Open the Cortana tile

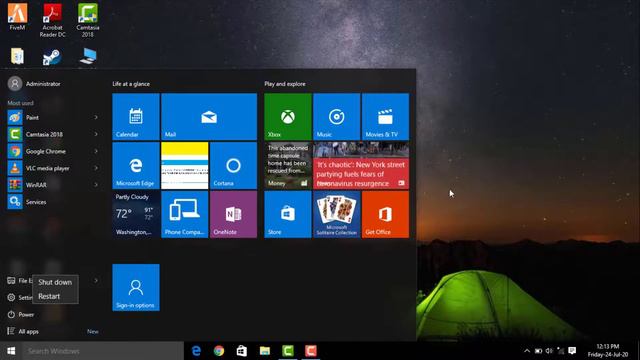(x=233, y=165)
